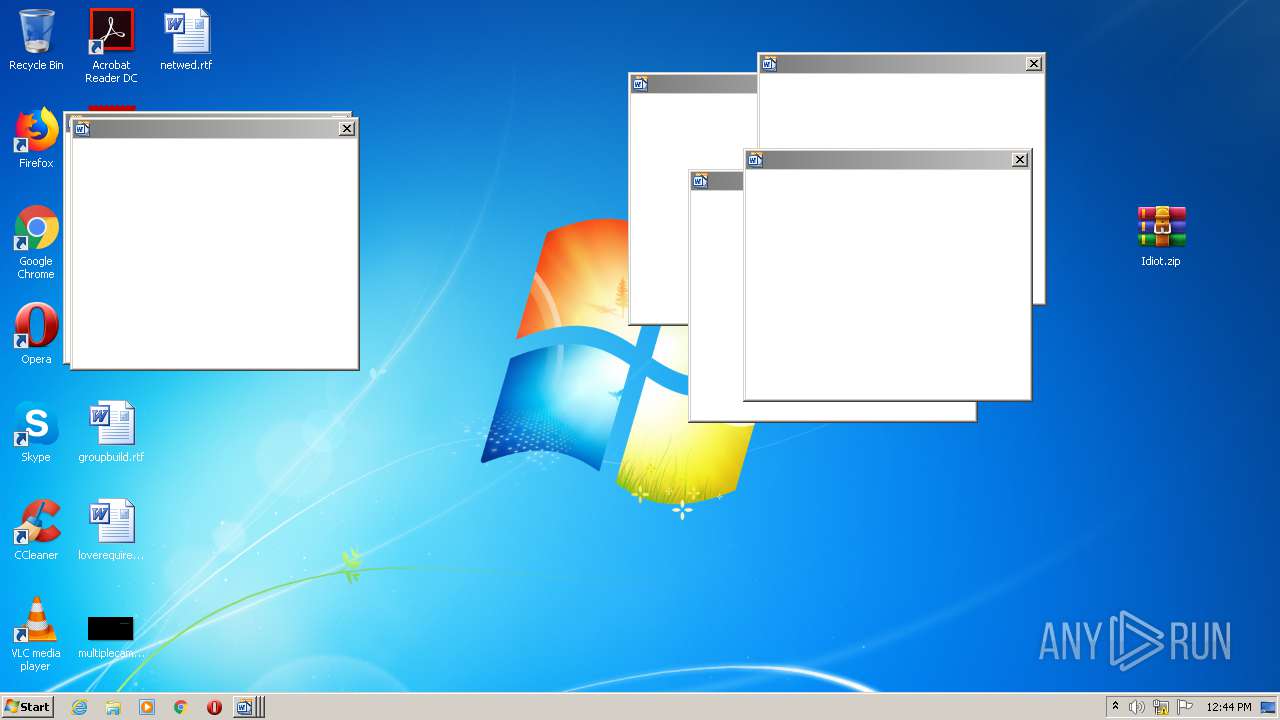This screenshot has height=720, width=1280.
Task: Open Action Center flag tray icon
Action: 1185,707
